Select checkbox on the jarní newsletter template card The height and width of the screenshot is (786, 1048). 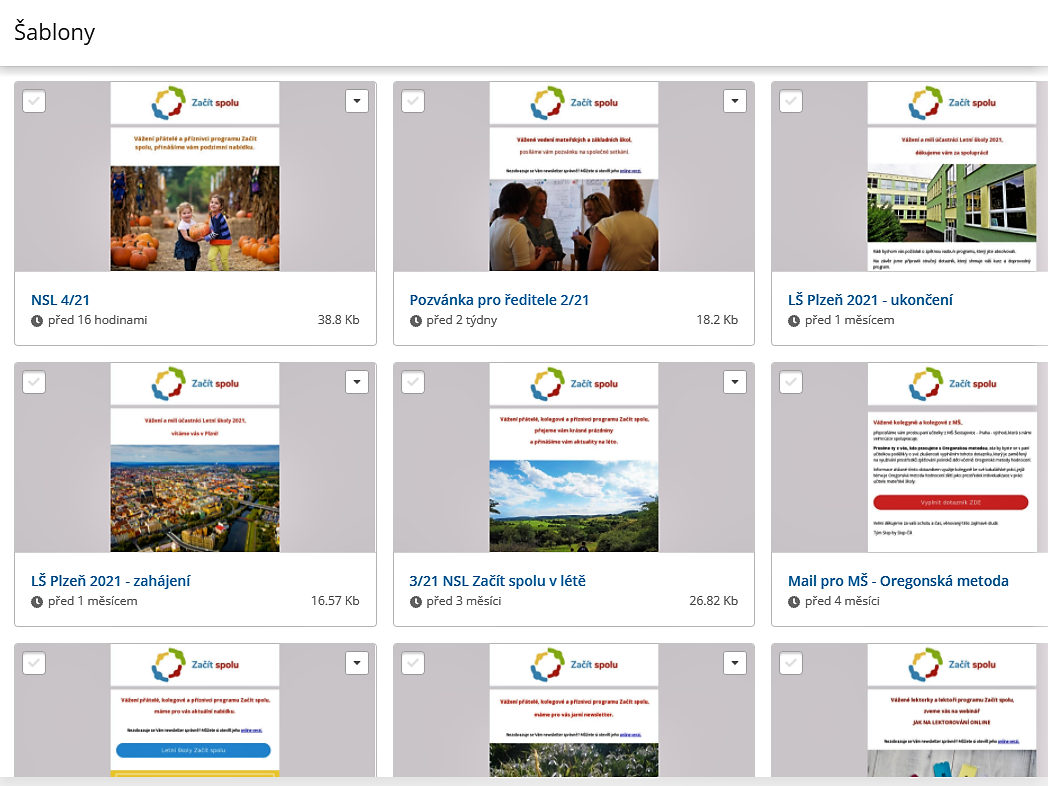pos(413,663)
